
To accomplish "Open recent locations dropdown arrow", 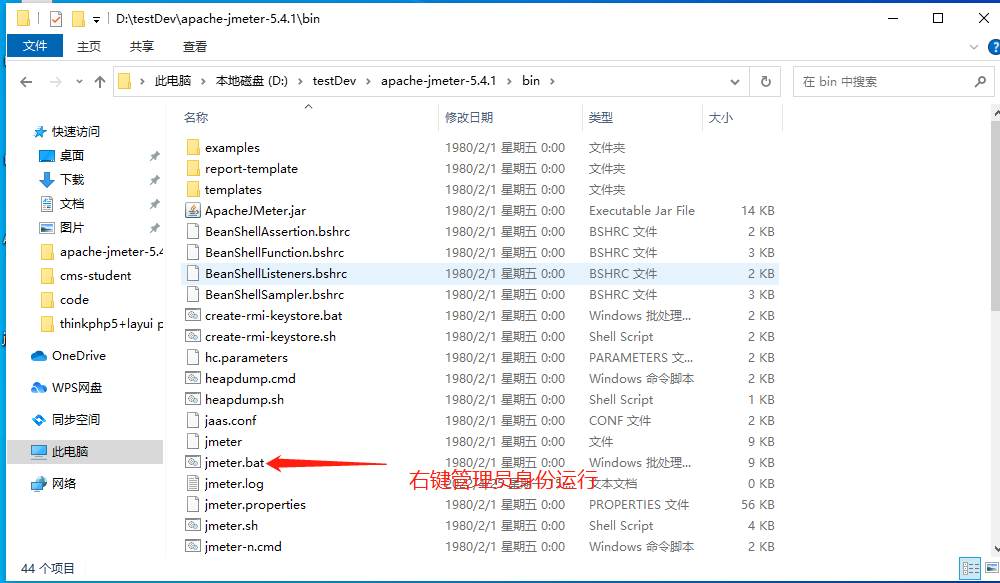I will tap(79, 82).
